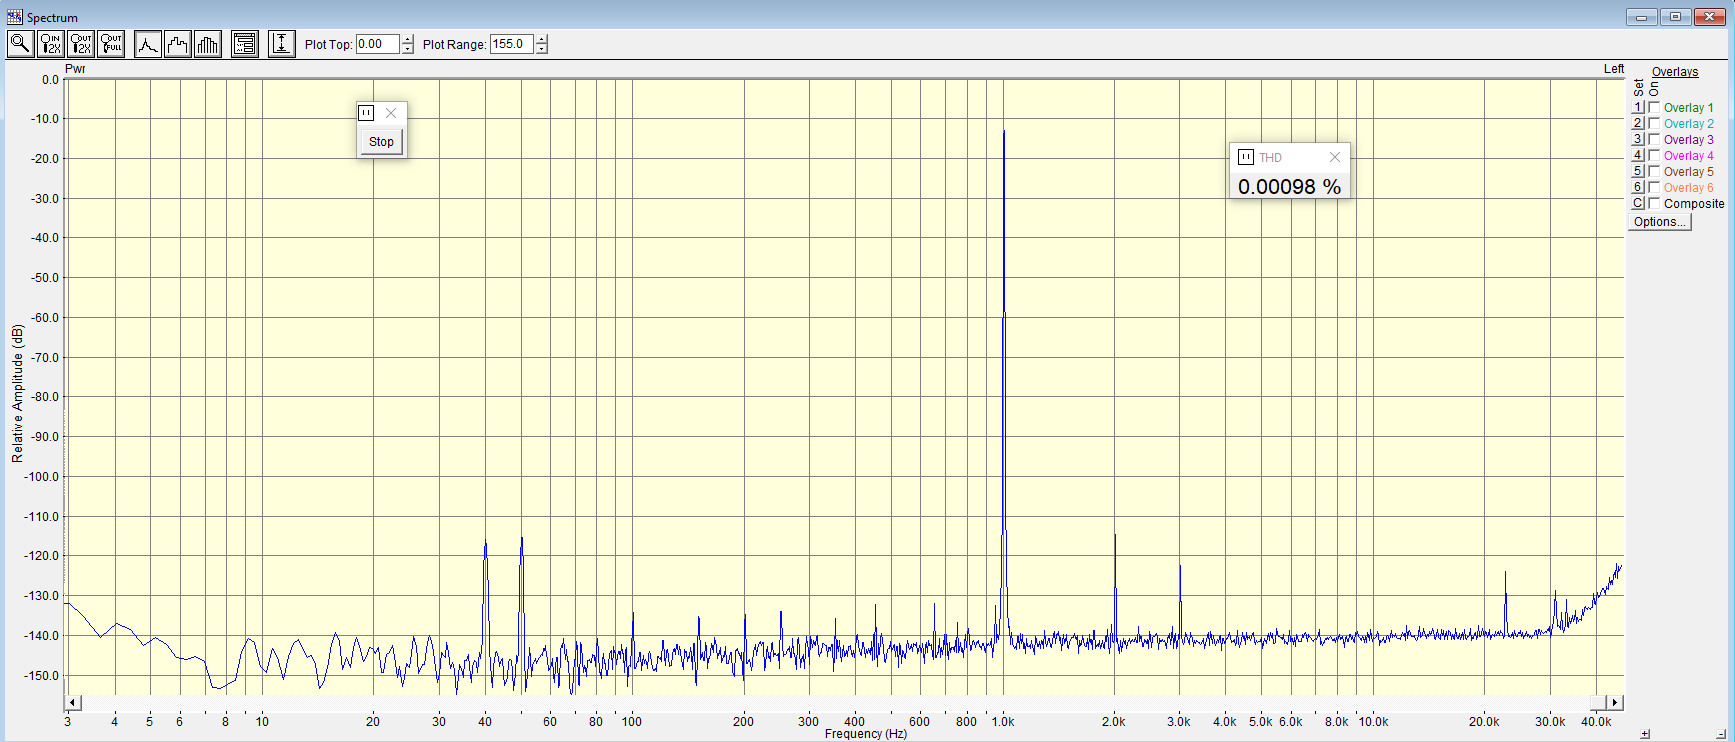The height and width of the screenshot is (742, 1735).
Task: Open the plot settings dialog icon
Action: pyautogui.click(x=245, y=44)
